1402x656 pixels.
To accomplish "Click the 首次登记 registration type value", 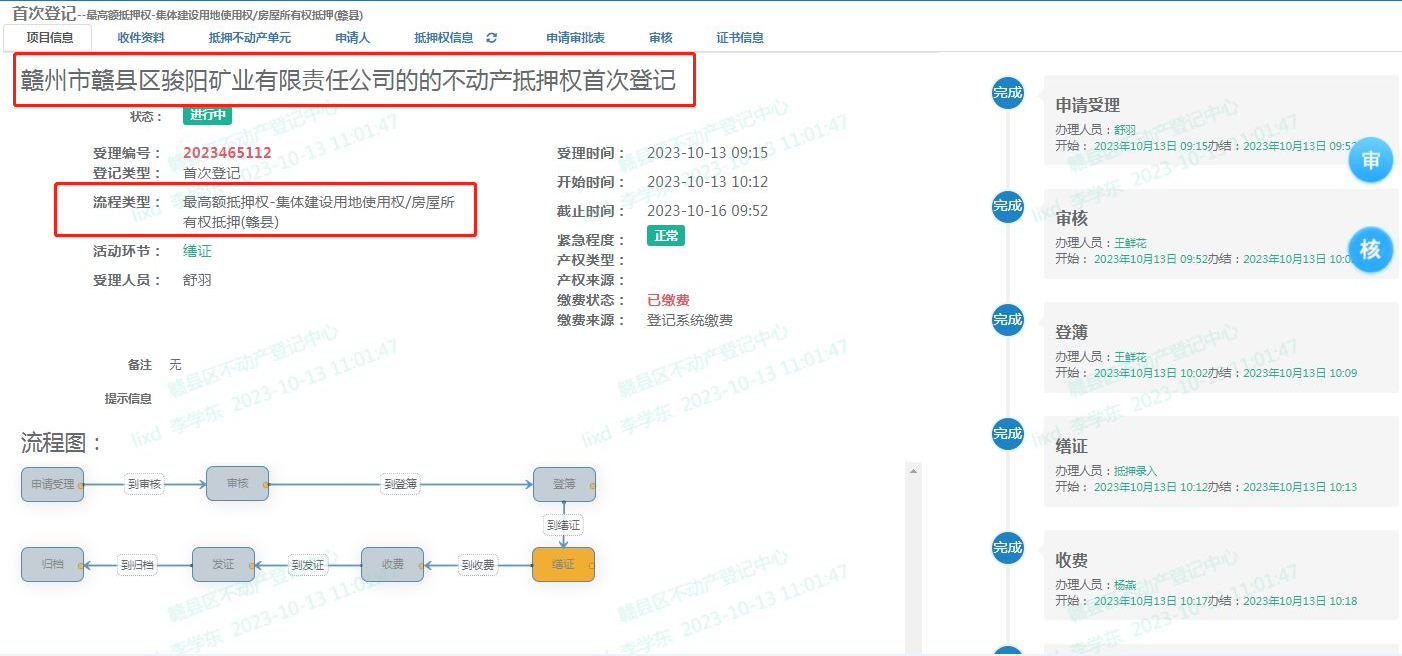I will pyautogui.click(x=211, y=172).
